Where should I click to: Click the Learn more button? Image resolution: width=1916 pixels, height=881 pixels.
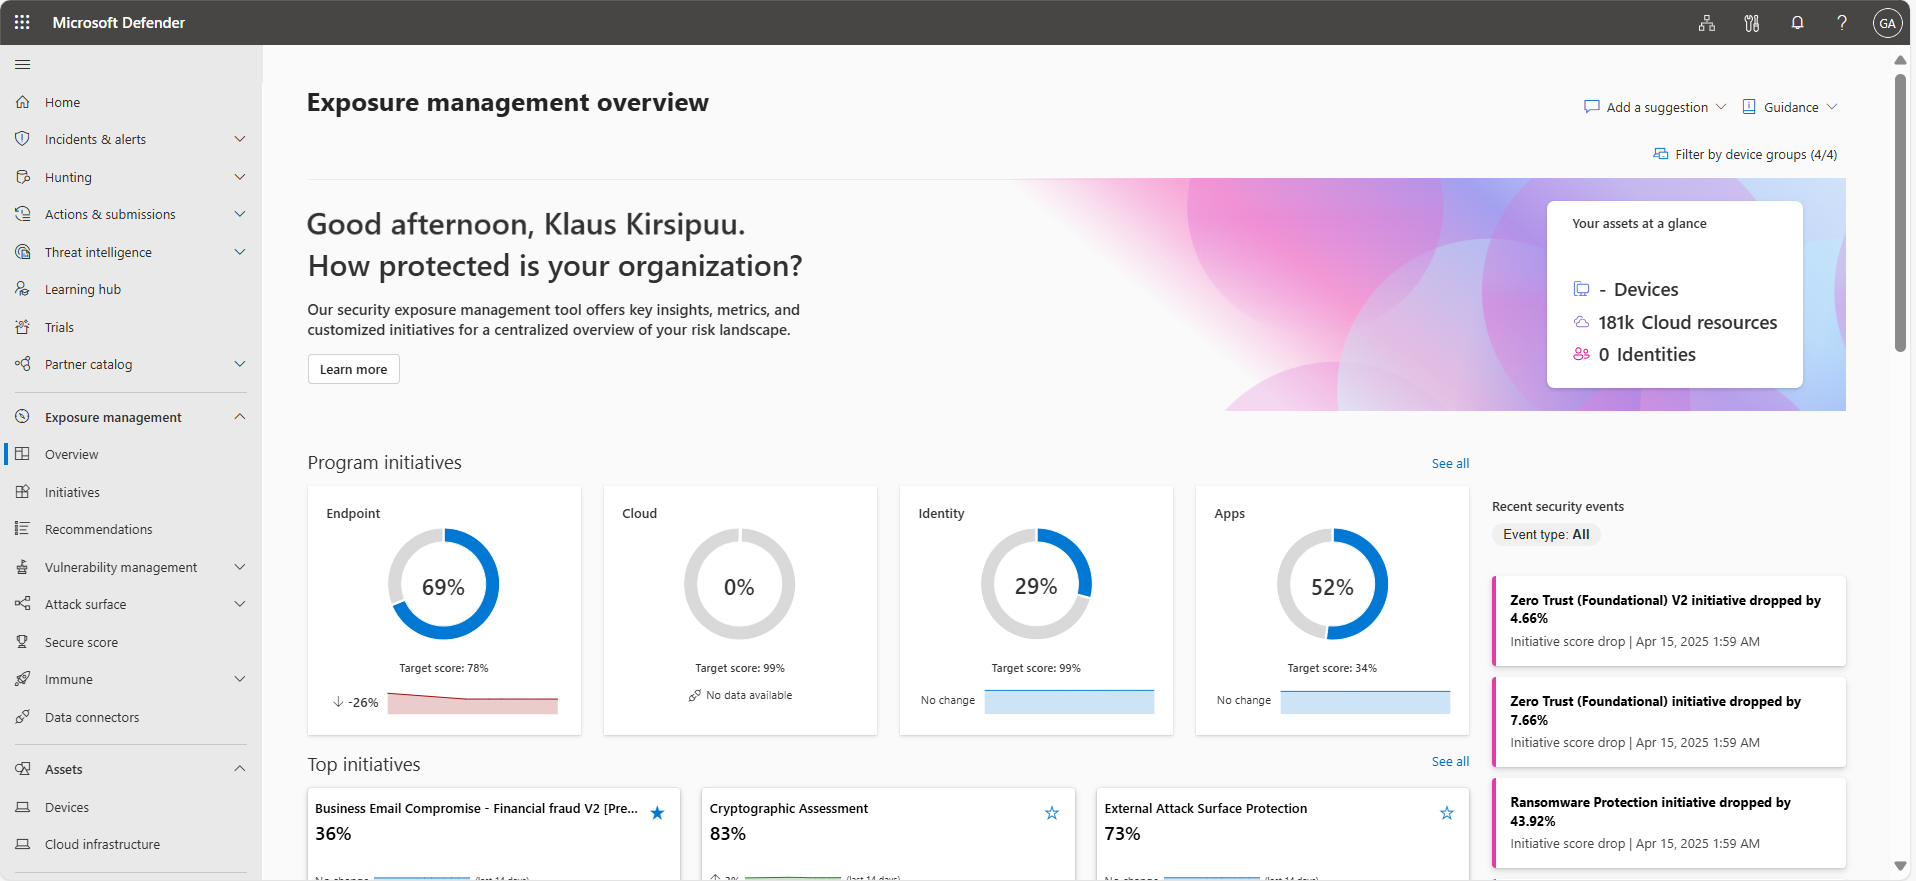click(x=353, y=369)
